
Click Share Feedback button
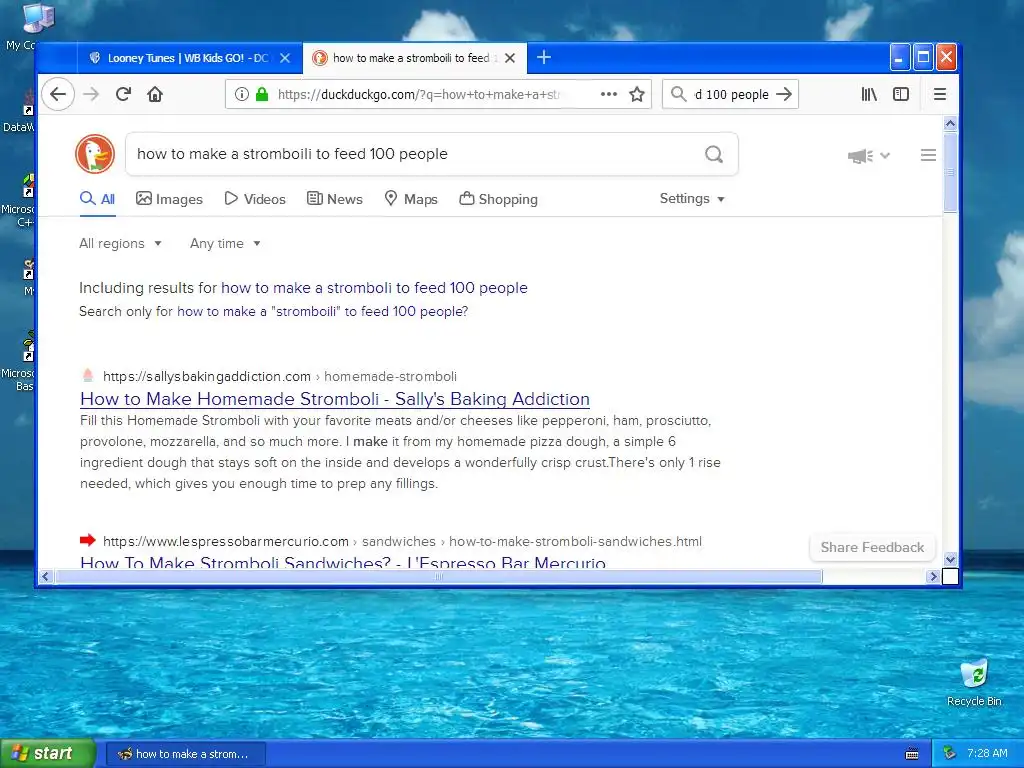[x=872, y=547]
